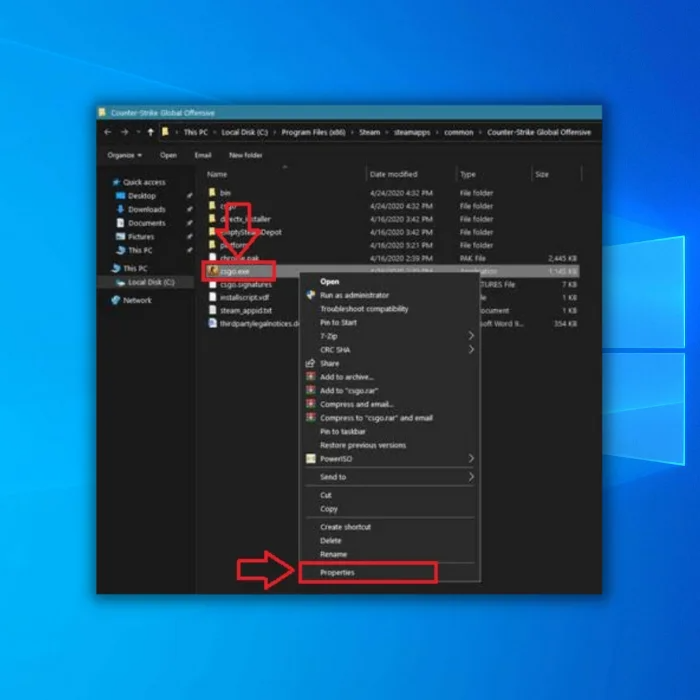
Task: Sort by the Size column header
Action: 542,174
